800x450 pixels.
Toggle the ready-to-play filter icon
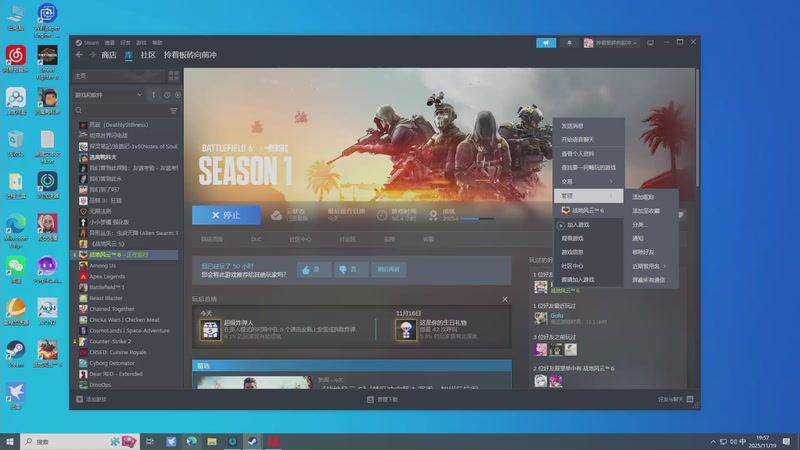pos(178,95)
